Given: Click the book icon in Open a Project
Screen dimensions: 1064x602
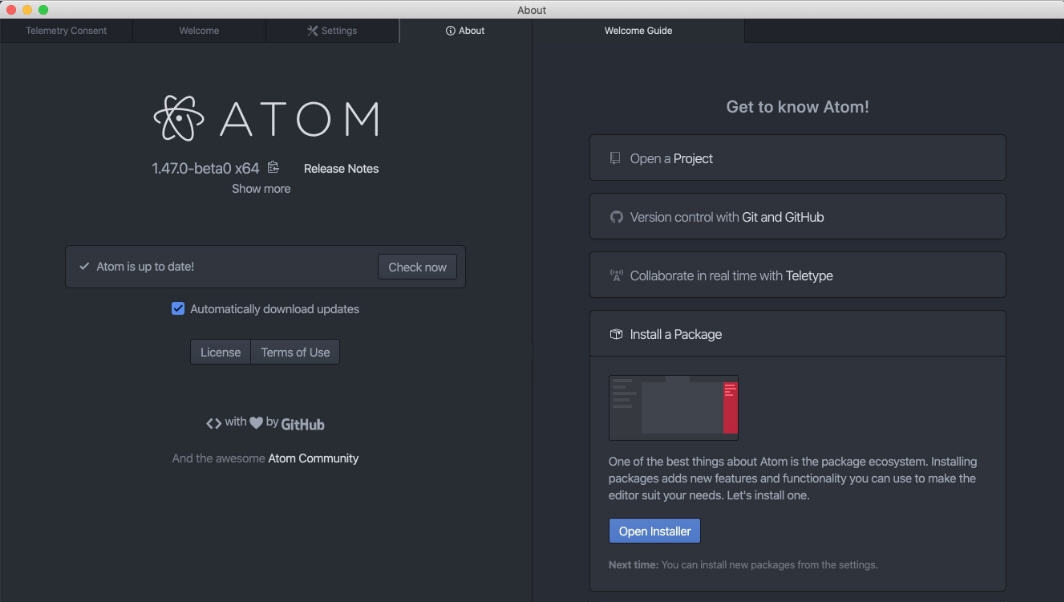Looking at the screenshot, I should coord(615,158).
